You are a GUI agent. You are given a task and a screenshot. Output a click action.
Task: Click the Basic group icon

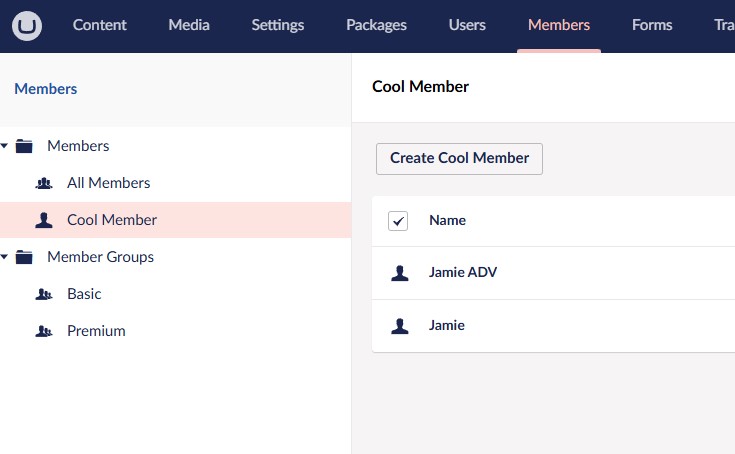click(x=44, y=294)
